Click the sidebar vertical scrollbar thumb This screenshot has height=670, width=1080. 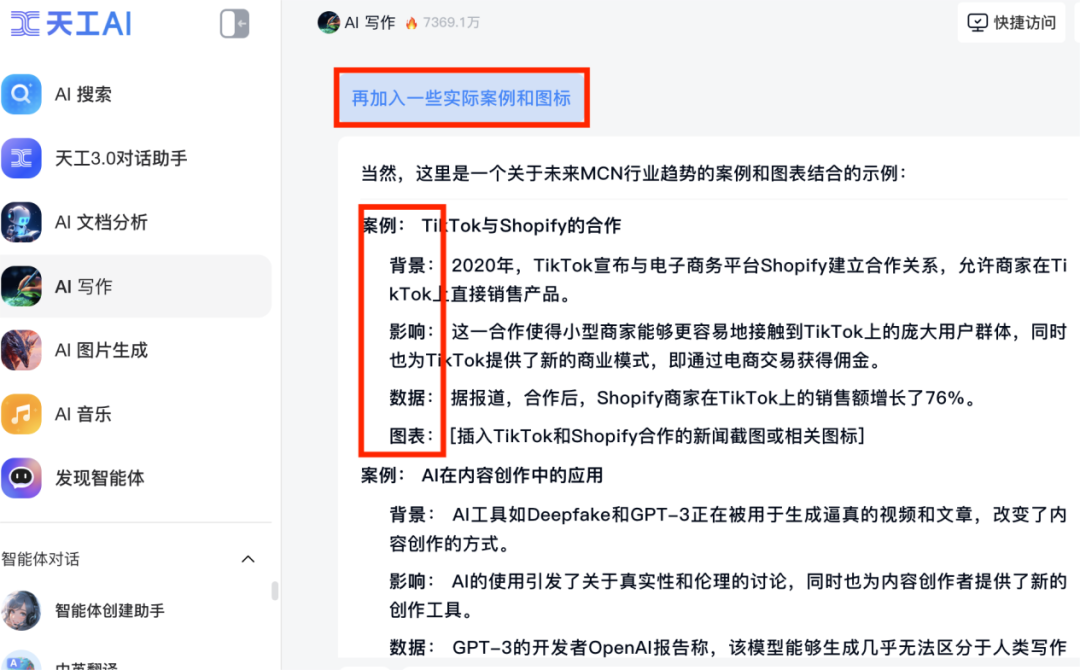275,590
